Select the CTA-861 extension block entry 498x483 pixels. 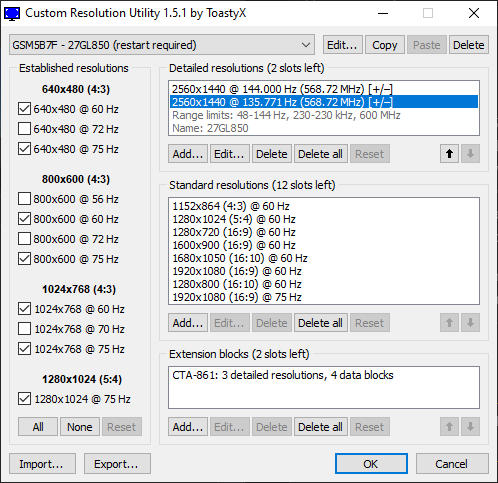(283, 375)
